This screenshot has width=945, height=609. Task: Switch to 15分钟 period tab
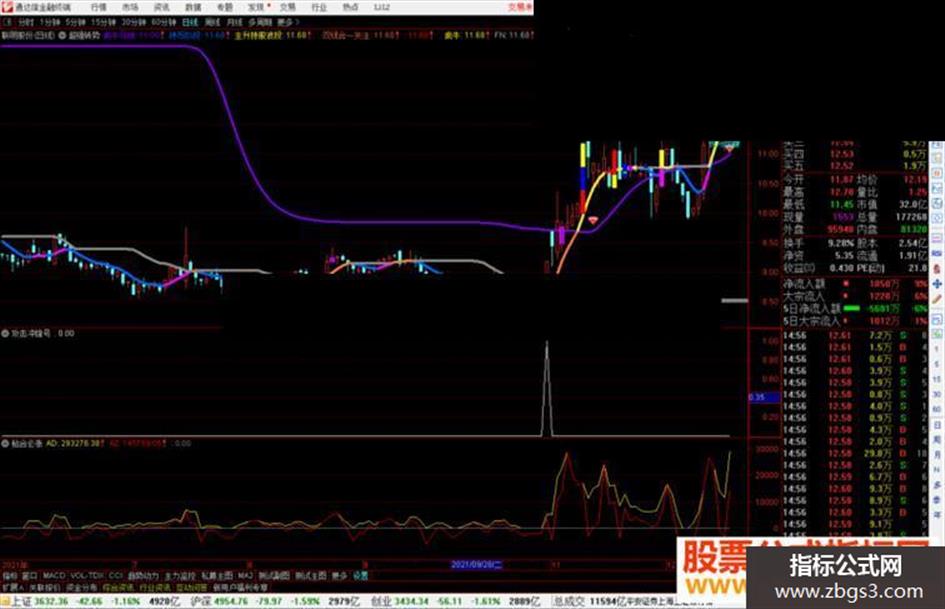click(104, 22)
